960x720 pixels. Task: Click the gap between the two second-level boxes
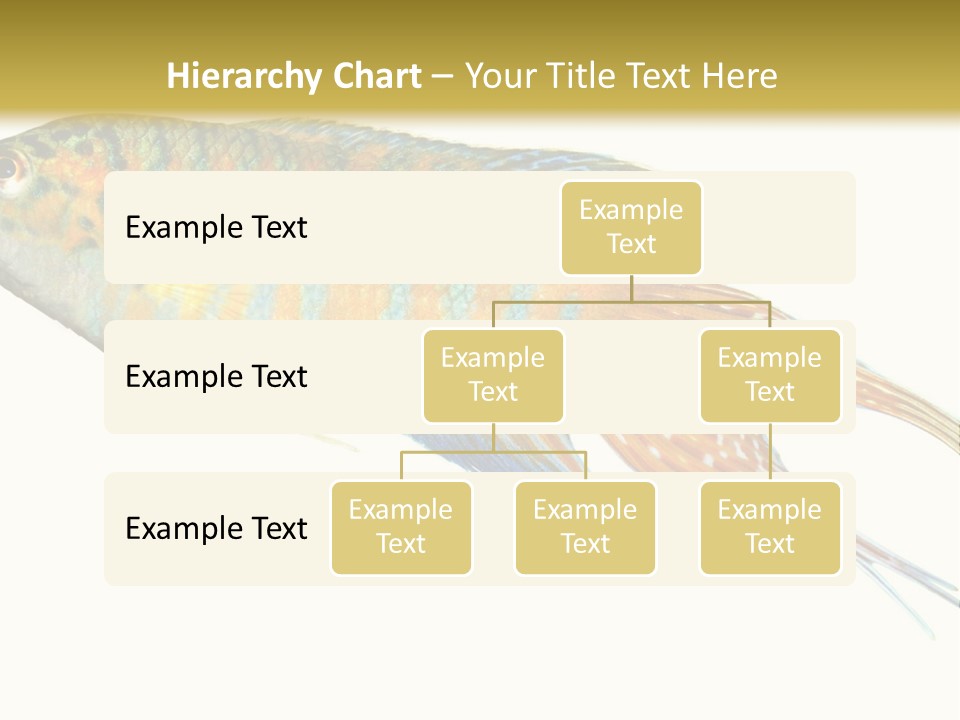pyautogui.click(x=631, y=376)
